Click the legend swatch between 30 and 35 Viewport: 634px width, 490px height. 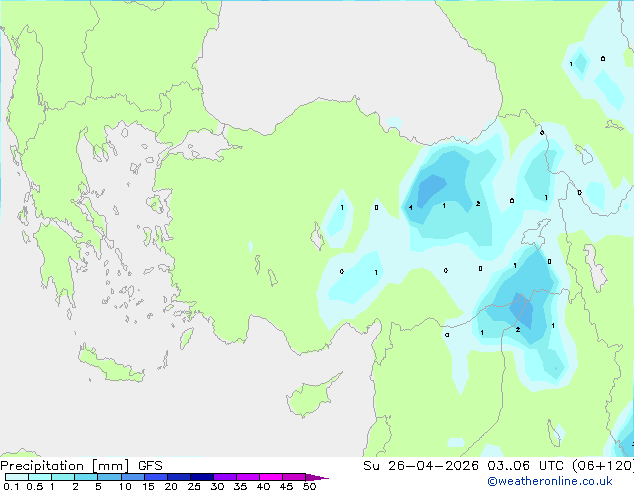(x=224, y=477)
